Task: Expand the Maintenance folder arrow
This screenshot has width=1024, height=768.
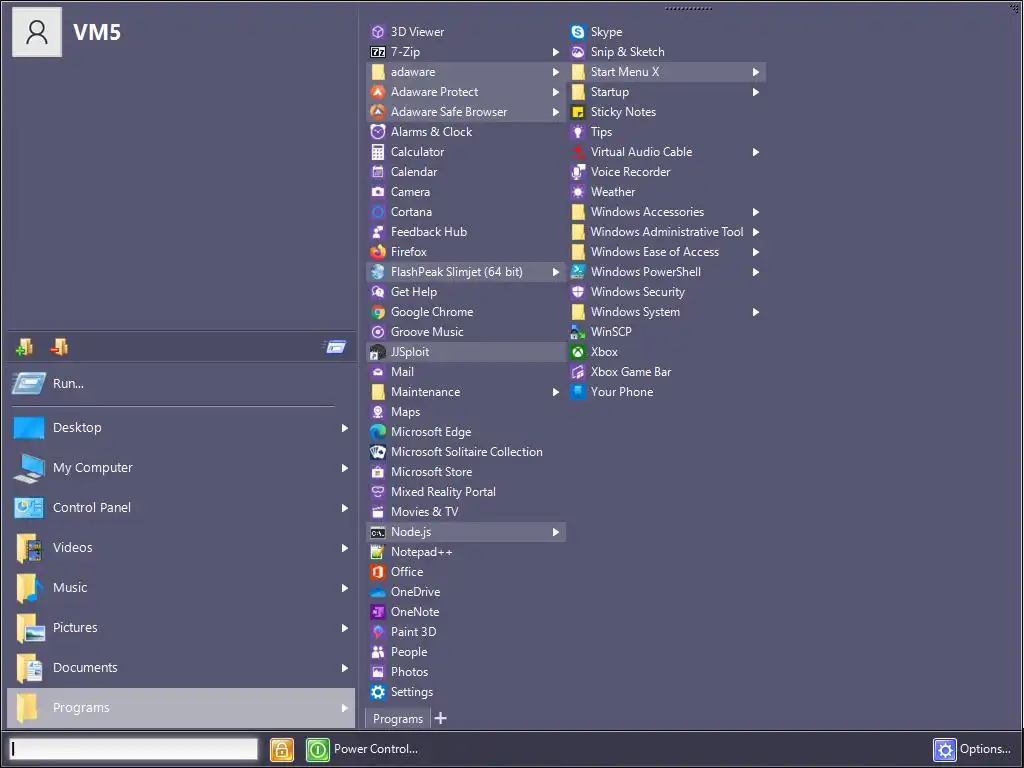Action: click(x=556, y=392)
